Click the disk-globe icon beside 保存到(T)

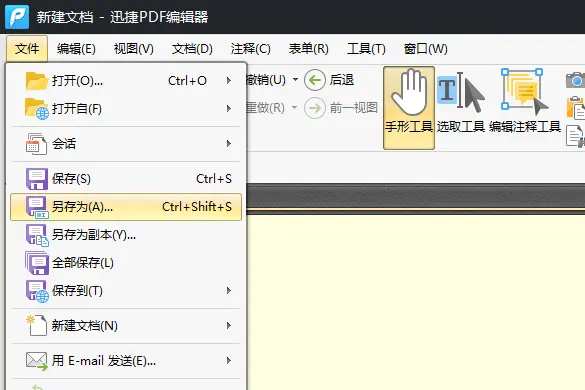(37, 291)
